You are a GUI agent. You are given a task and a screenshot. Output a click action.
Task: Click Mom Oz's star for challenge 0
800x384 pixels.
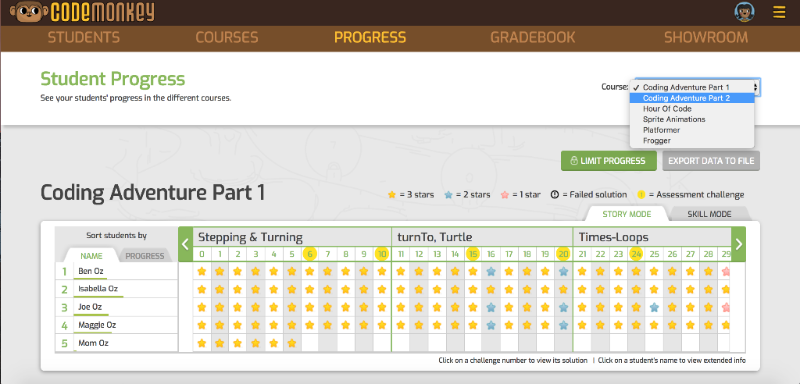click(x=202, y=343)
